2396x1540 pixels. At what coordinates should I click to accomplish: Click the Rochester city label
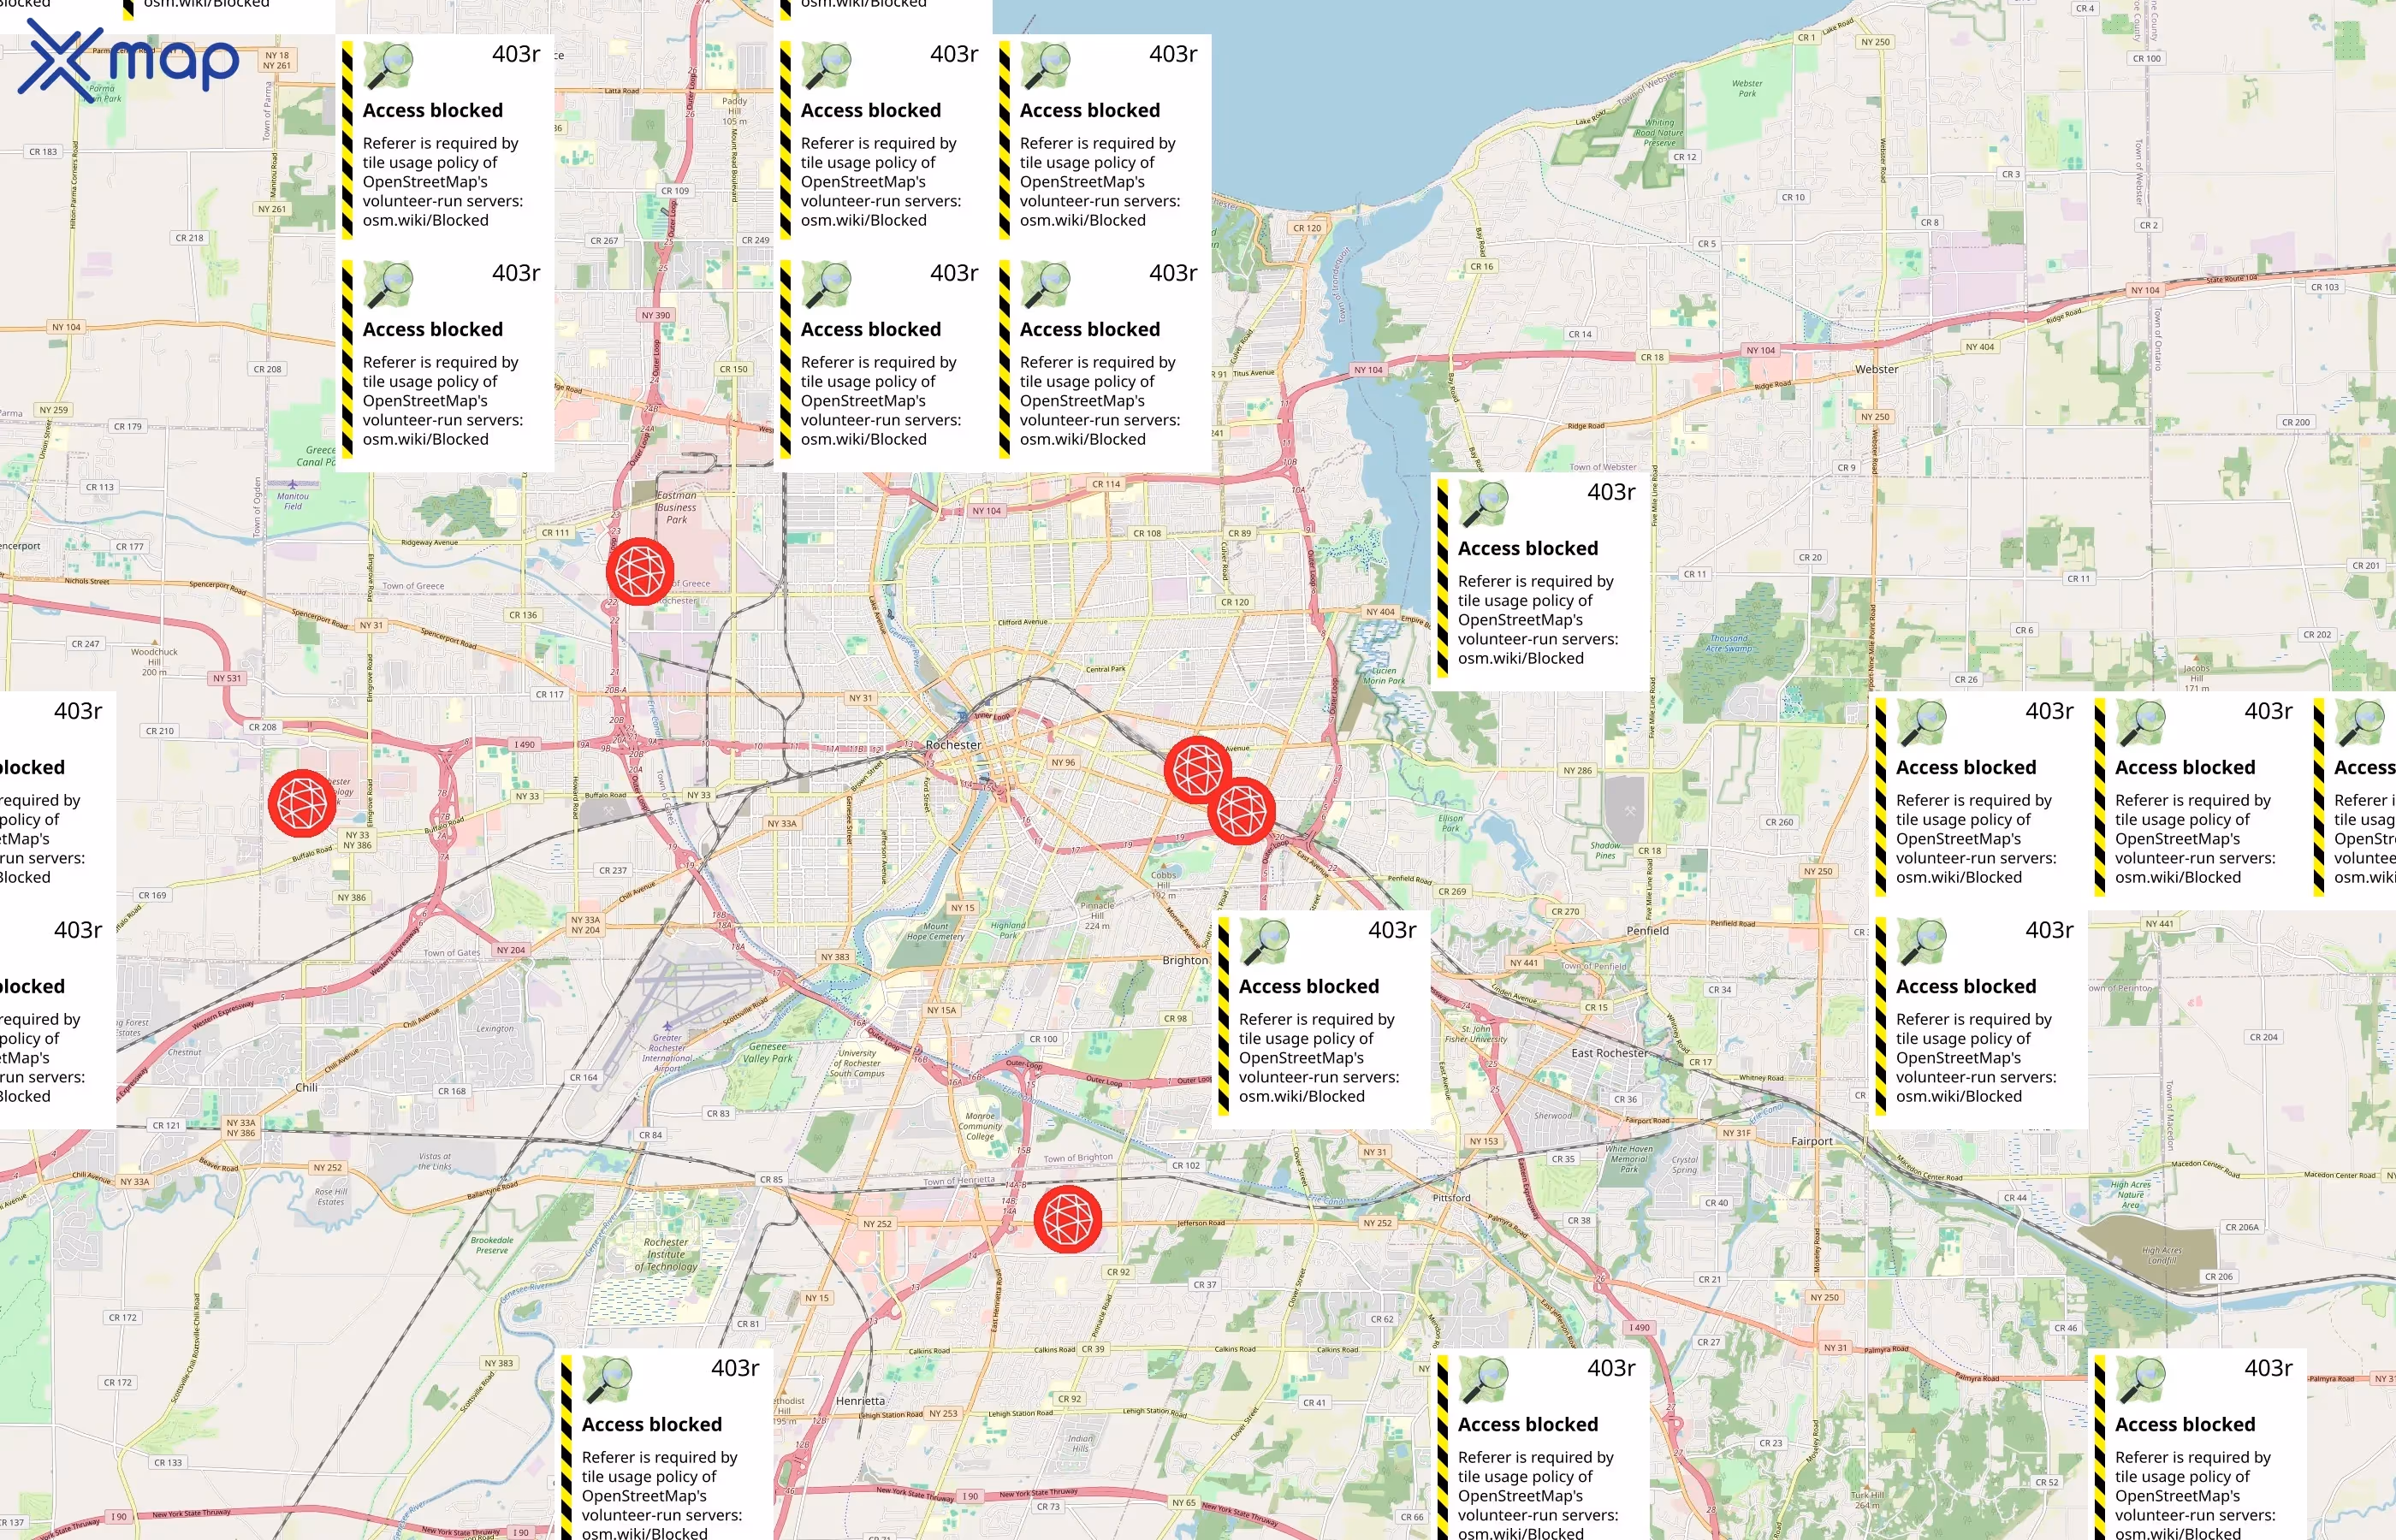[x=953, y=745]
